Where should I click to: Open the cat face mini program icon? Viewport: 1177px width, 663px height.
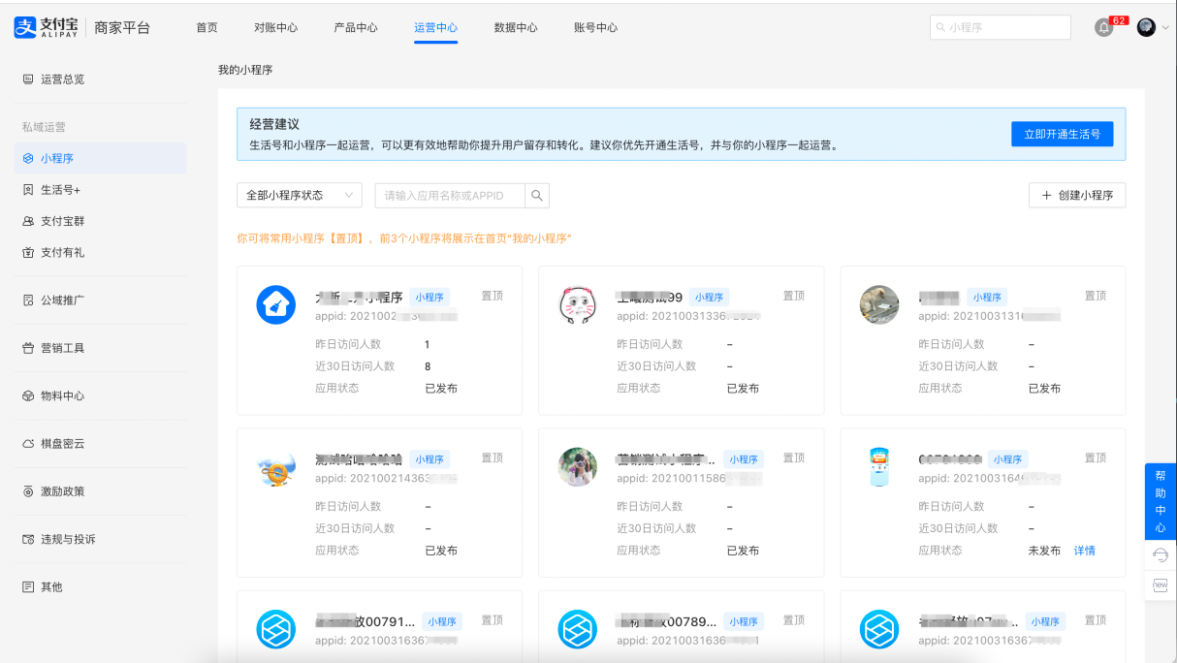(x=577, y=305)
